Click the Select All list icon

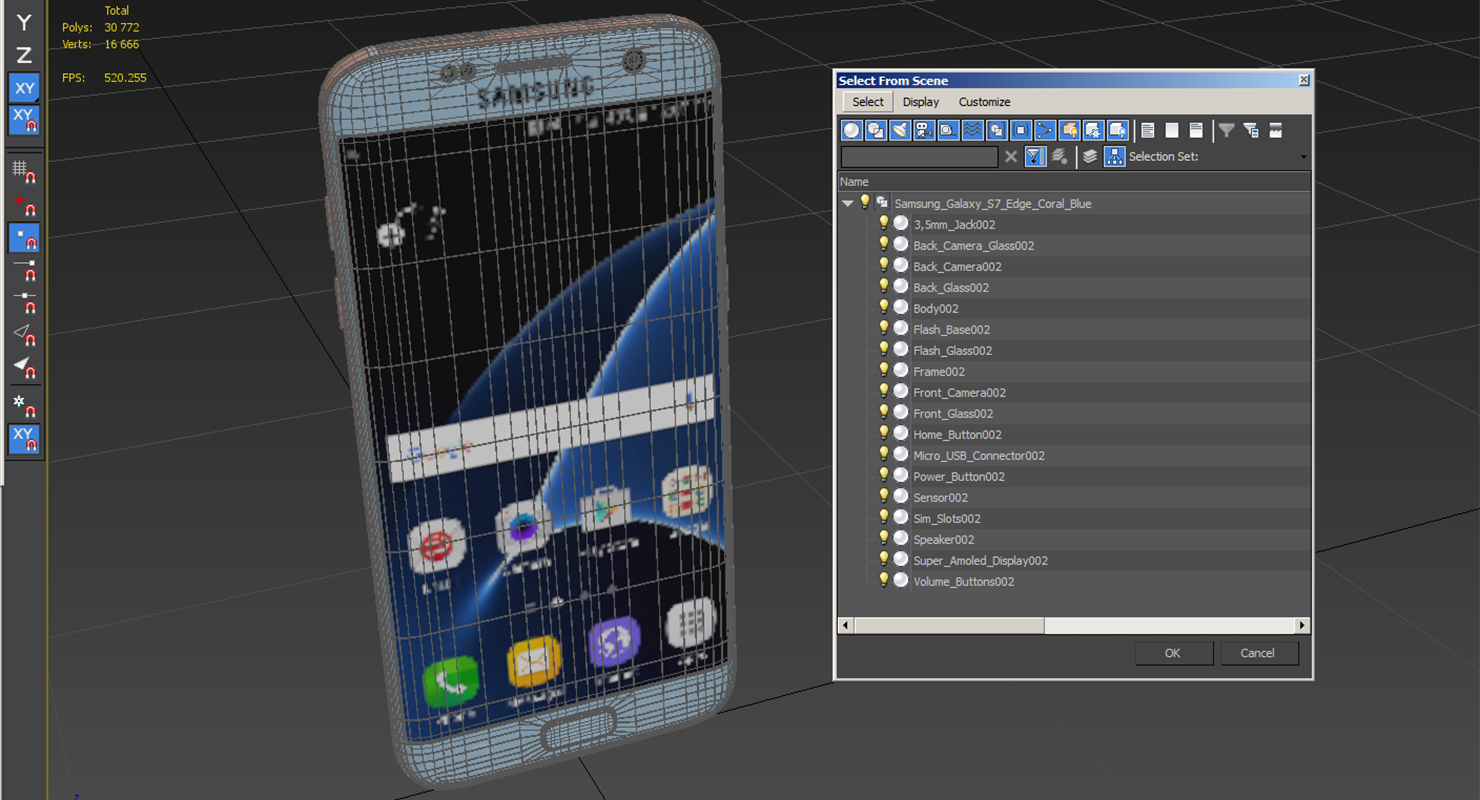click(1148, 130)
